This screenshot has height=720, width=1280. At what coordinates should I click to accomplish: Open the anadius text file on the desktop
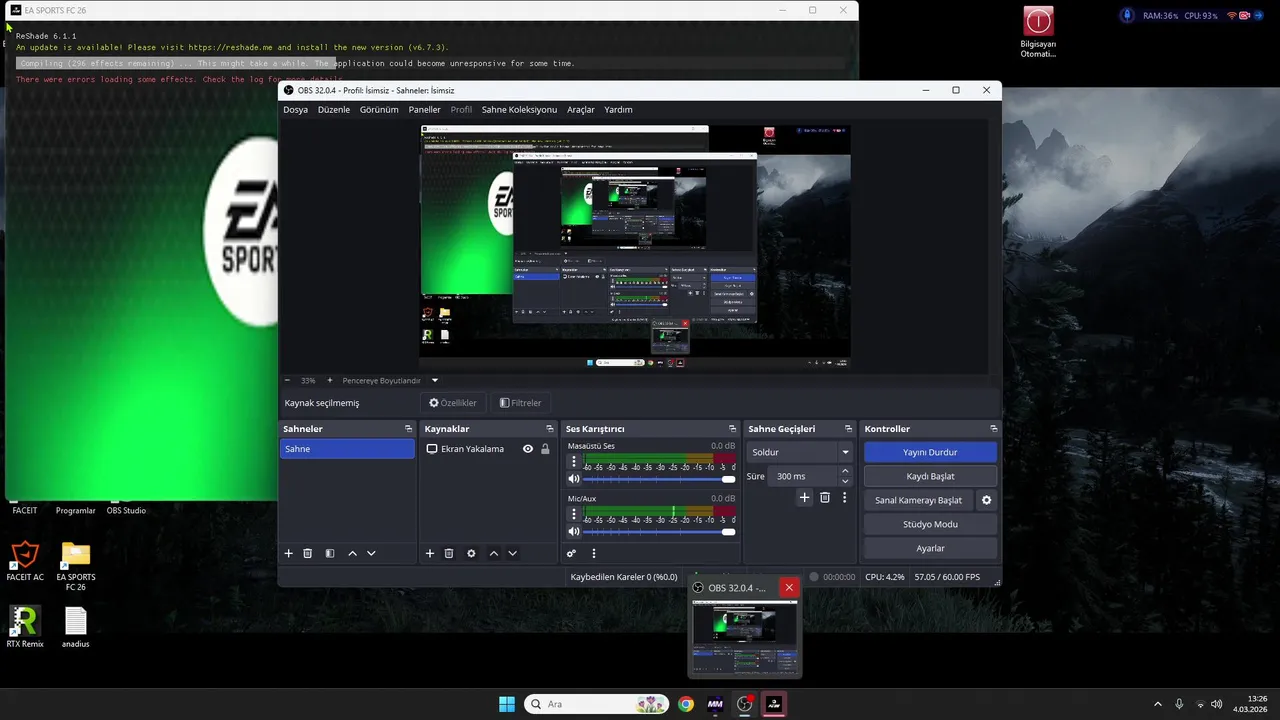76,627
